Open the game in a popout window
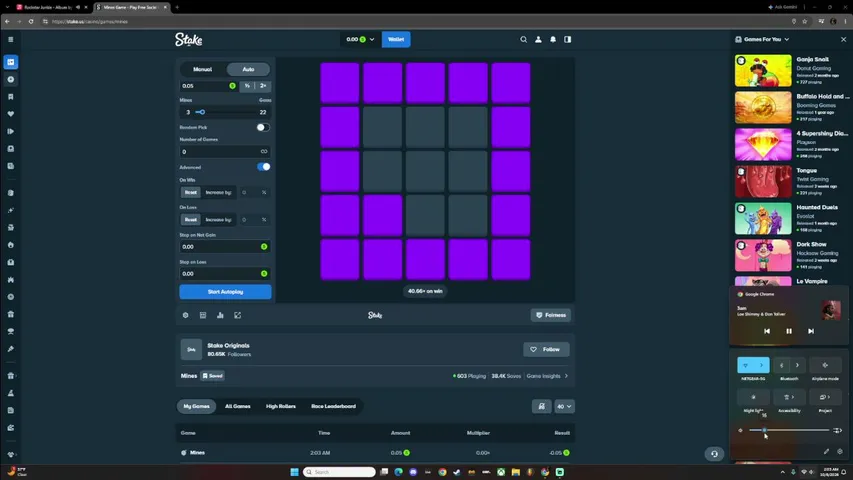Screen dimensions: 853x480 tap(238, 315)
